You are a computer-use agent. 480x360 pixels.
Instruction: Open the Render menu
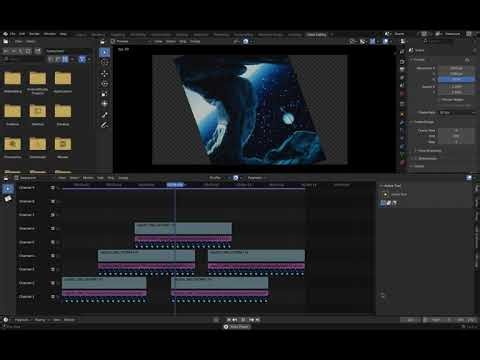tap(34, 34)
